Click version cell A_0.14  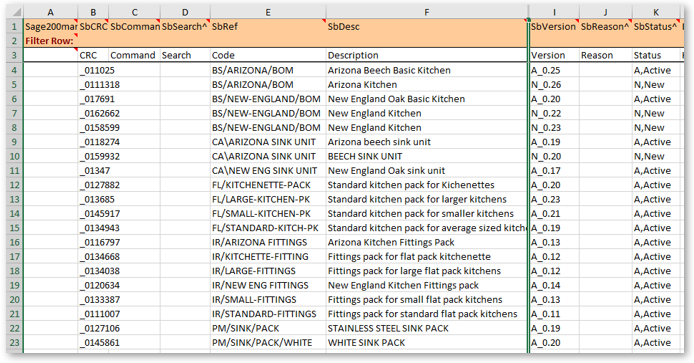coord(554,285)
